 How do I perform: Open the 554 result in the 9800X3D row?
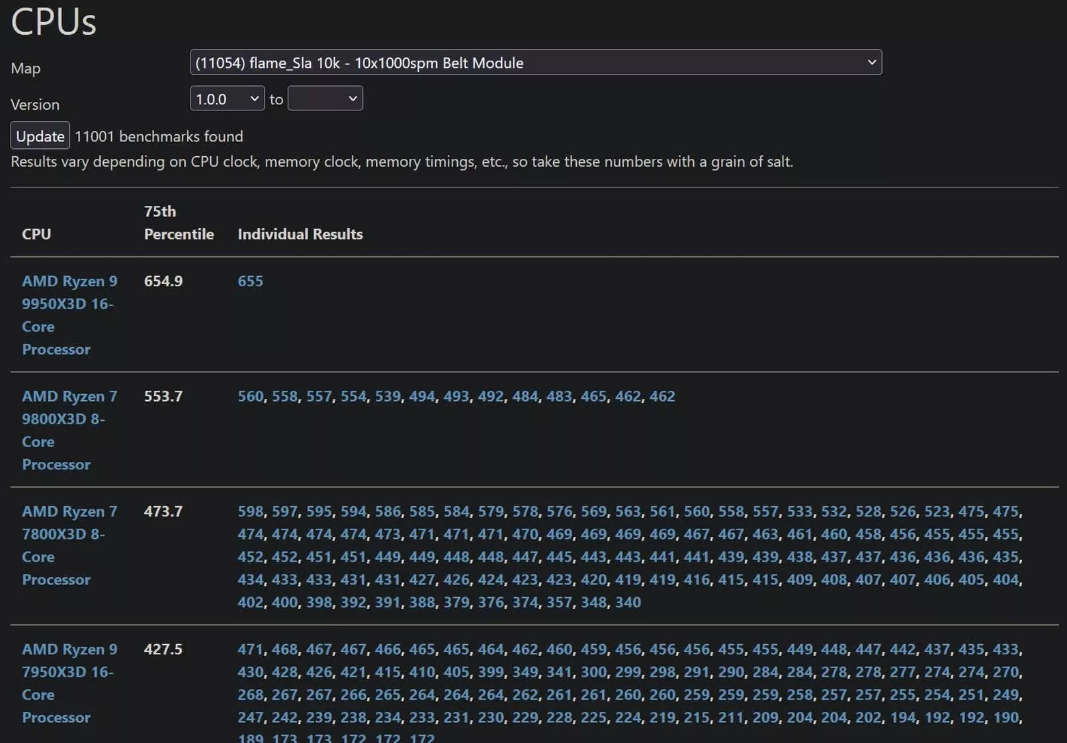353,396
